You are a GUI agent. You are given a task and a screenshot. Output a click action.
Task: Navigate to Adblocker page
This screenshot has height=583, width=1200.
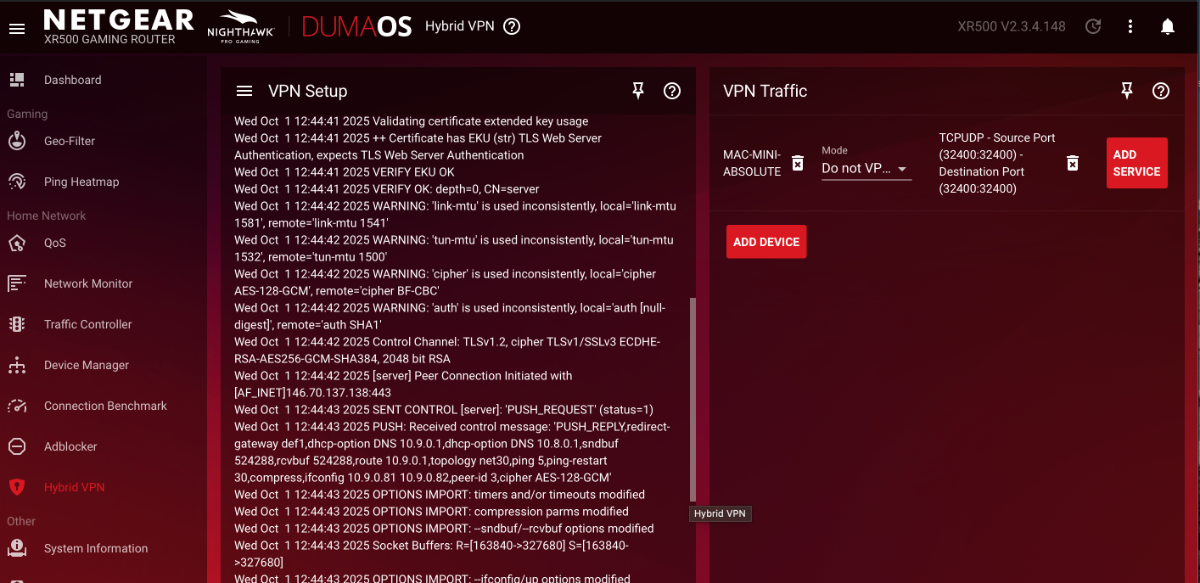pos(70,447)
